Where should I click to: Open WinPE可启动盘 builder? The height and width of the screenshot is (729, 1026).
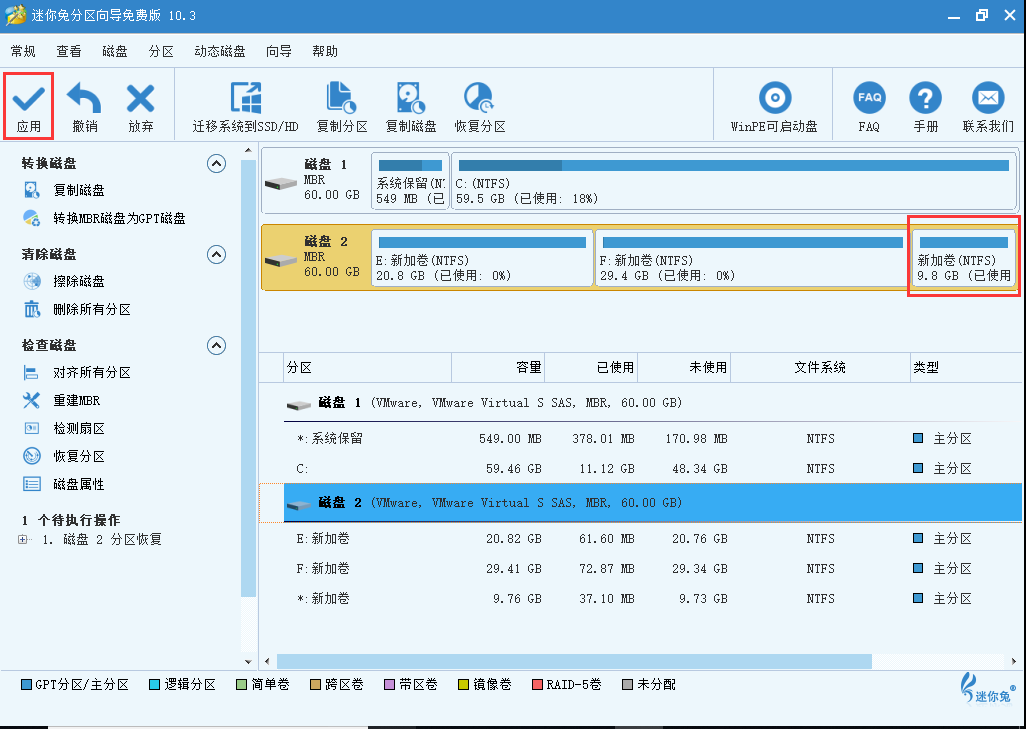tap(774, 108)
